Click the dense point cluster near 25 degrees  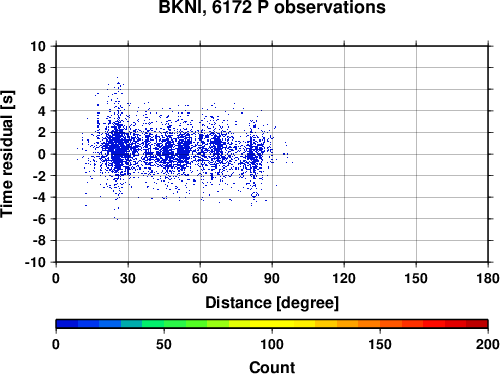117,147
